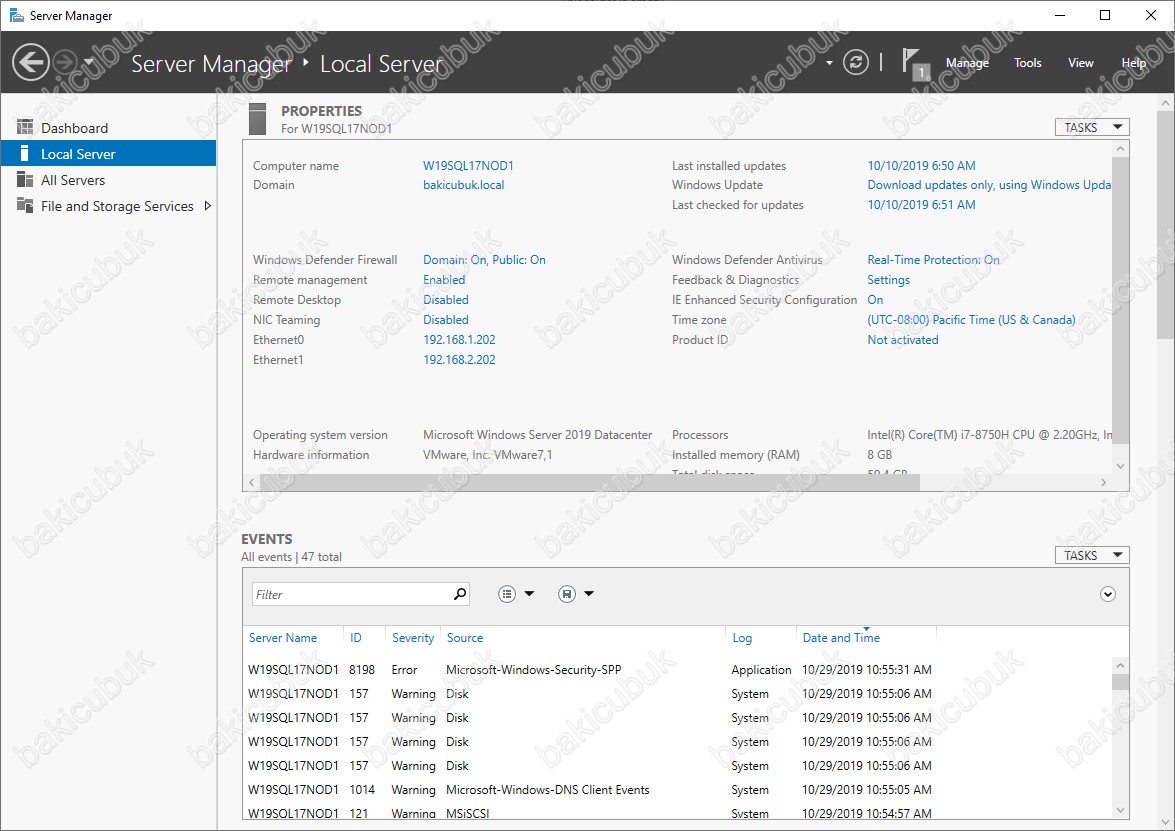Sort events by Source column
Viewport: 1175px width, 831px height.
pyautogui.click(x=465, y=638)
